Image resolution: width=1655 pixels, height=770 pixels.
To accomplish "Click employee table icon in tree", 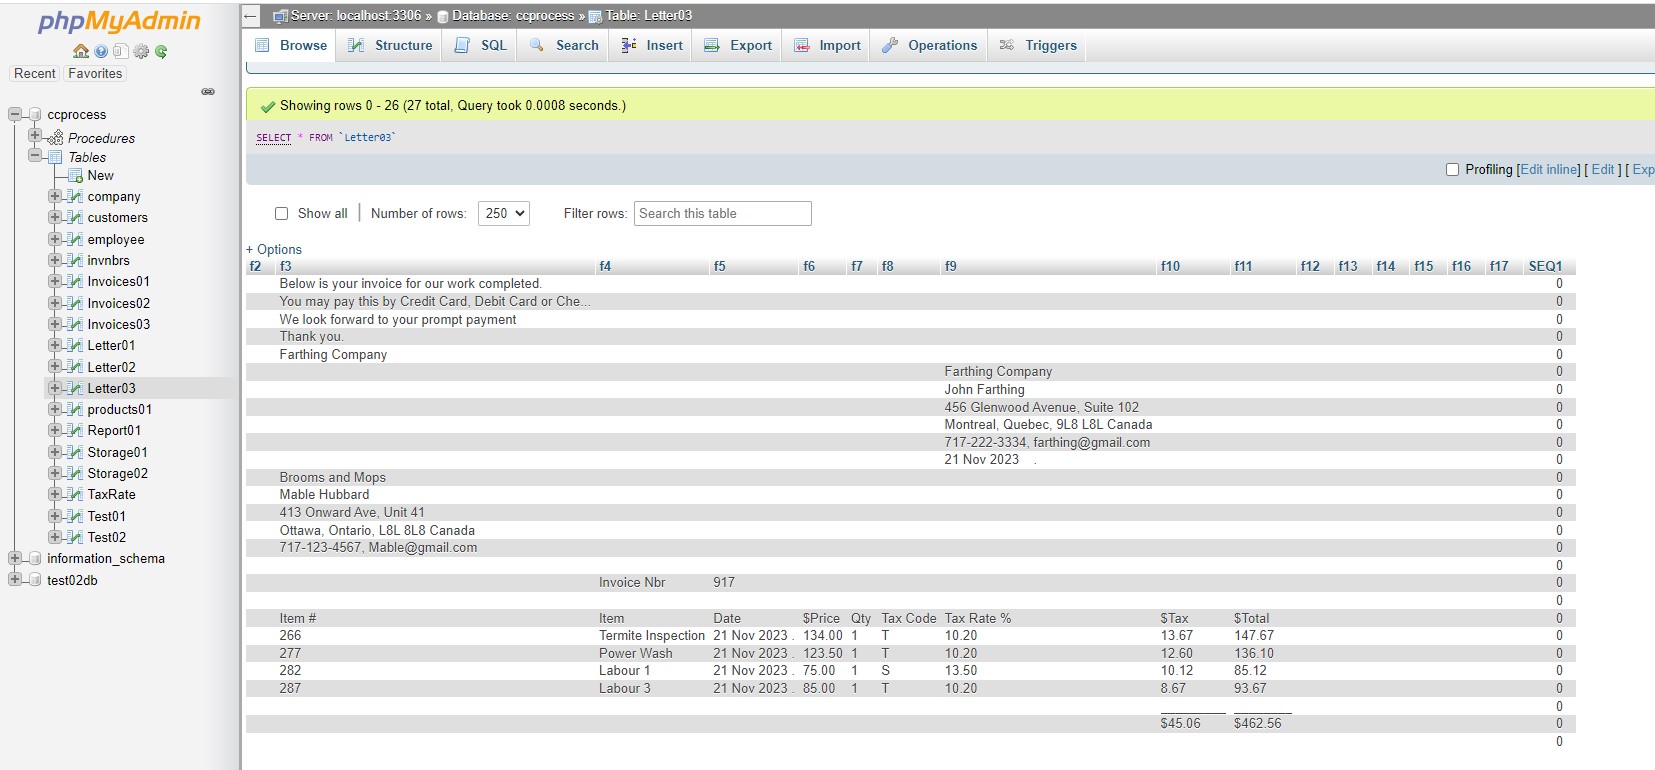I will pos(74,240).
